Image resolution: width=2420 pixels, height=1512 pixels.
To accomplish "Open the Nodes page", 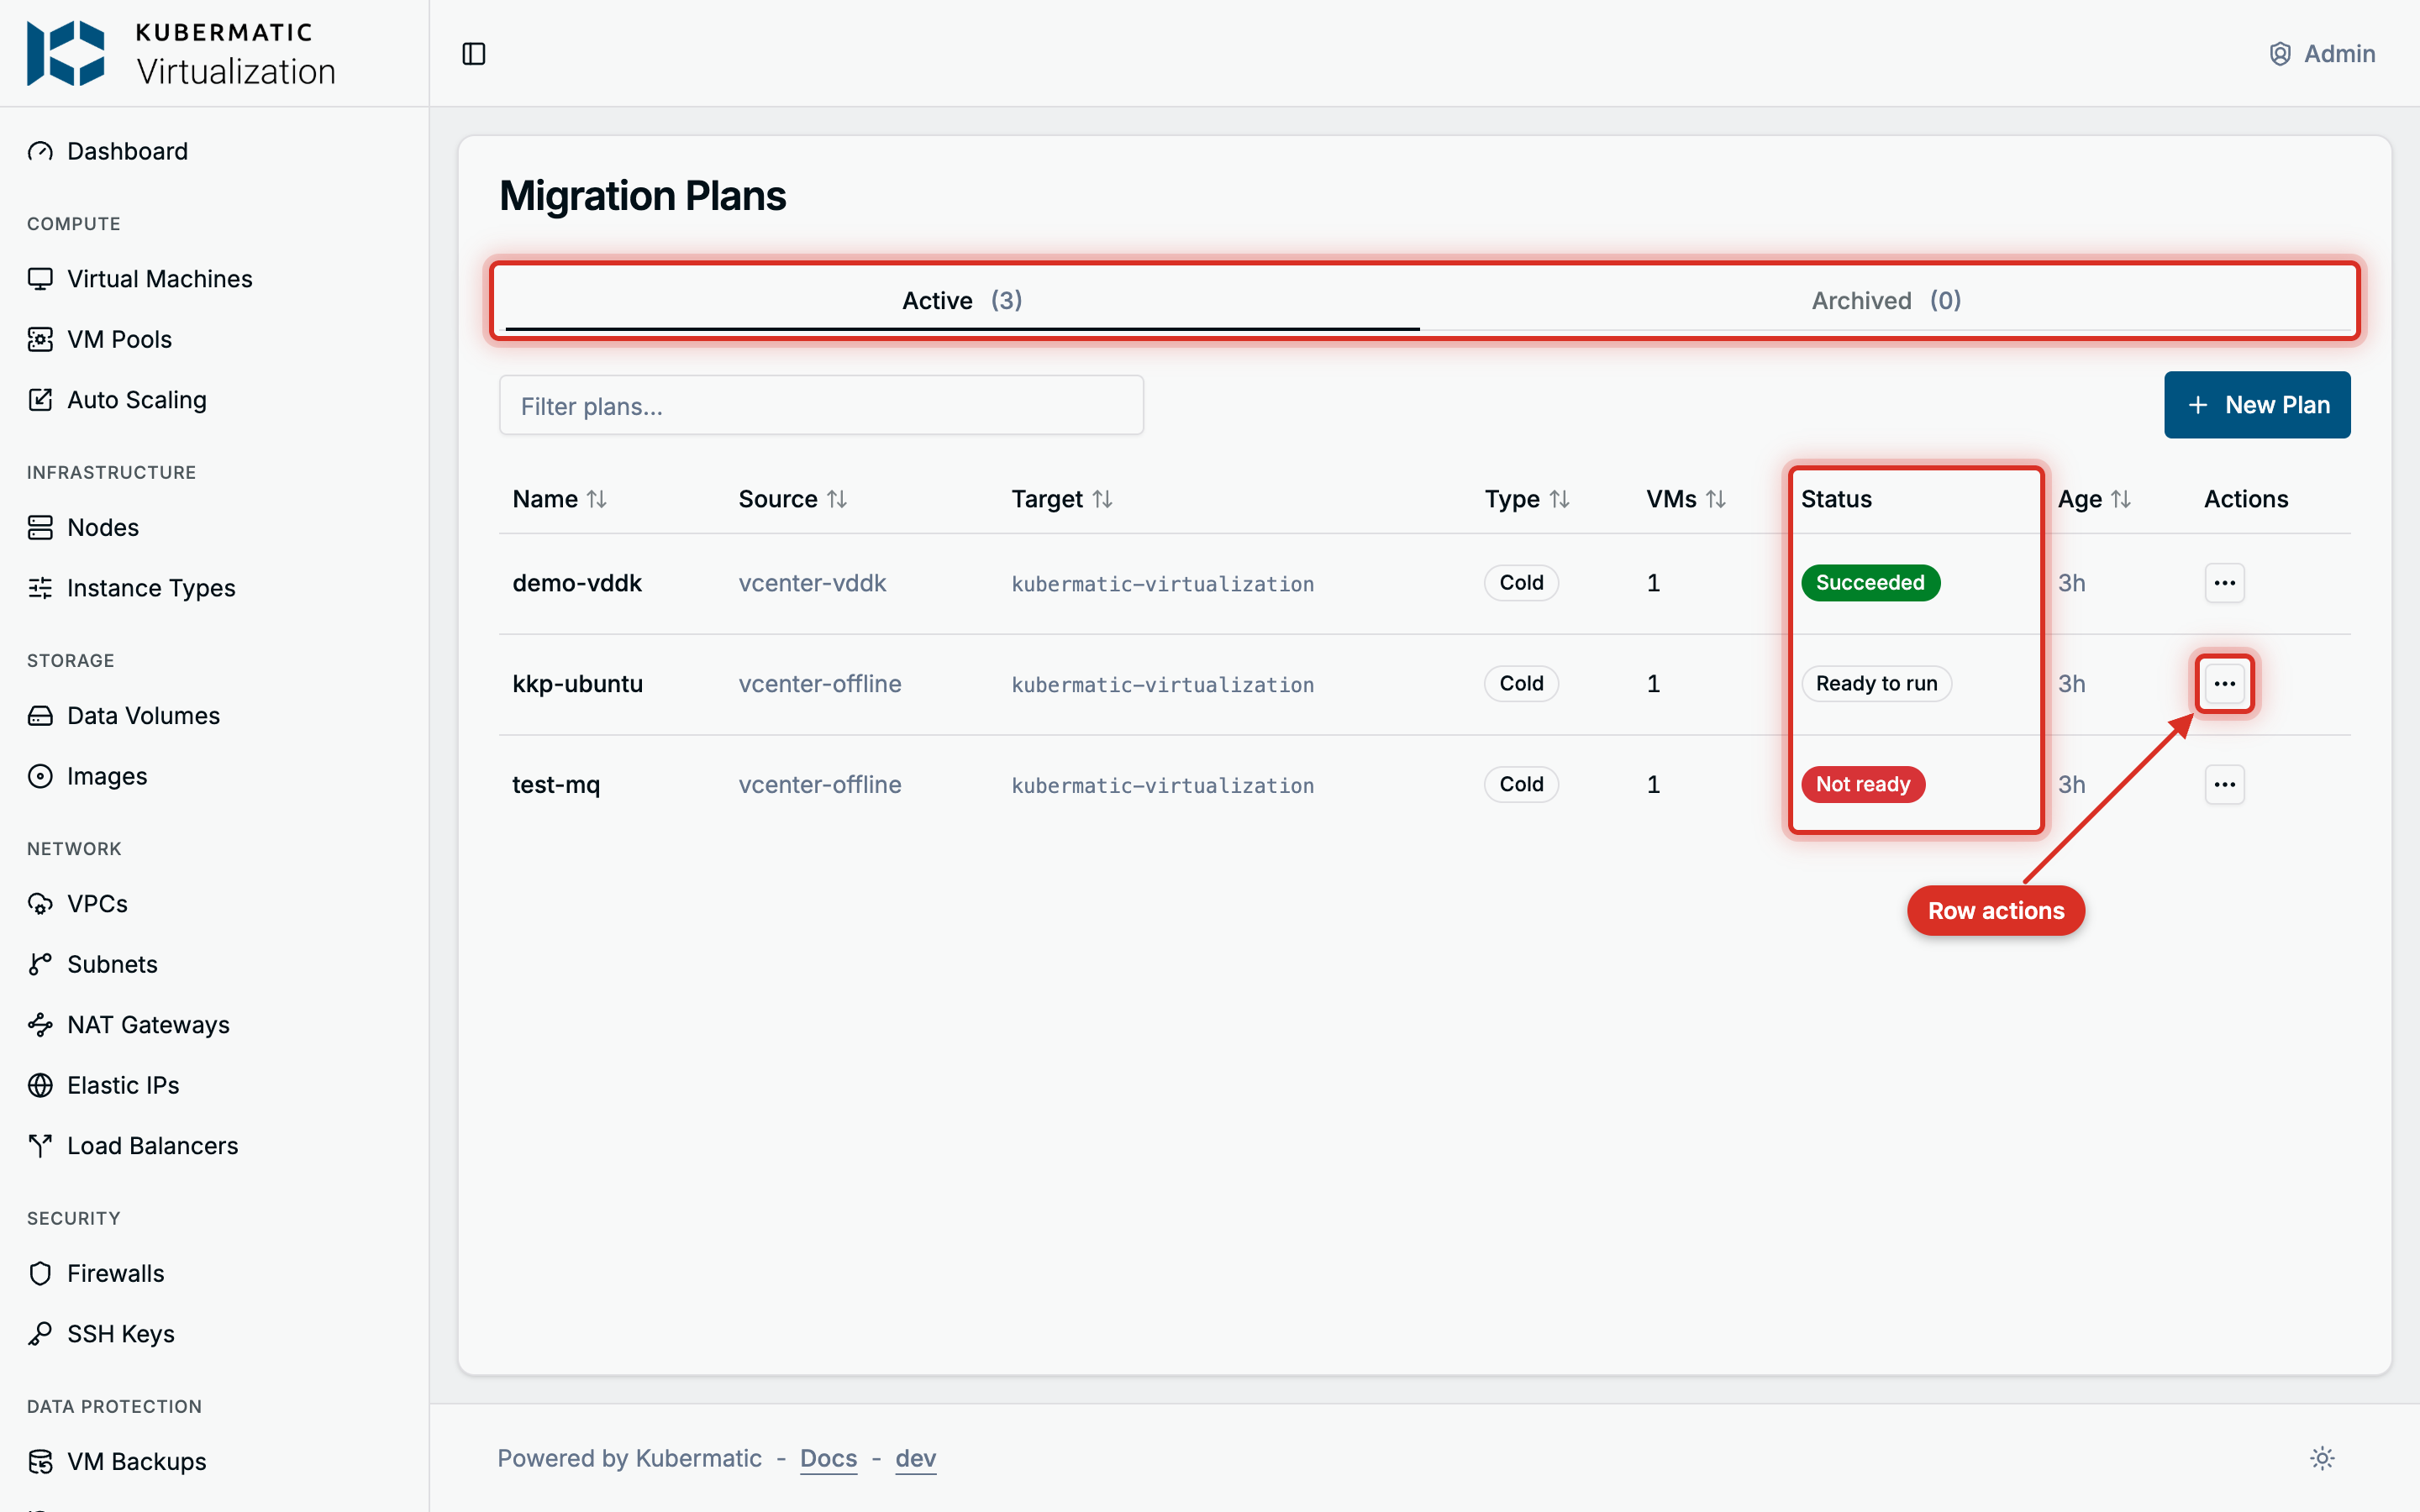I will coord(84,527).
